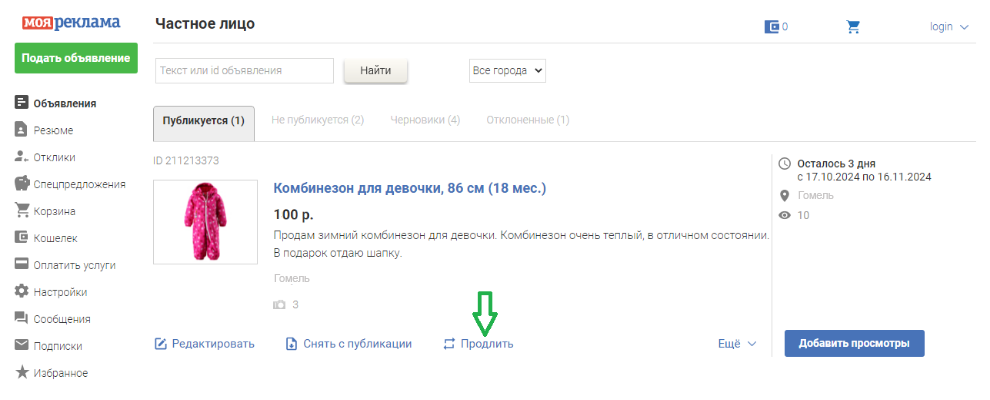Screen dimensions: 990x400
Task: Open the Все города city selector
Action: pyautogui.click(x=507, y=71)
